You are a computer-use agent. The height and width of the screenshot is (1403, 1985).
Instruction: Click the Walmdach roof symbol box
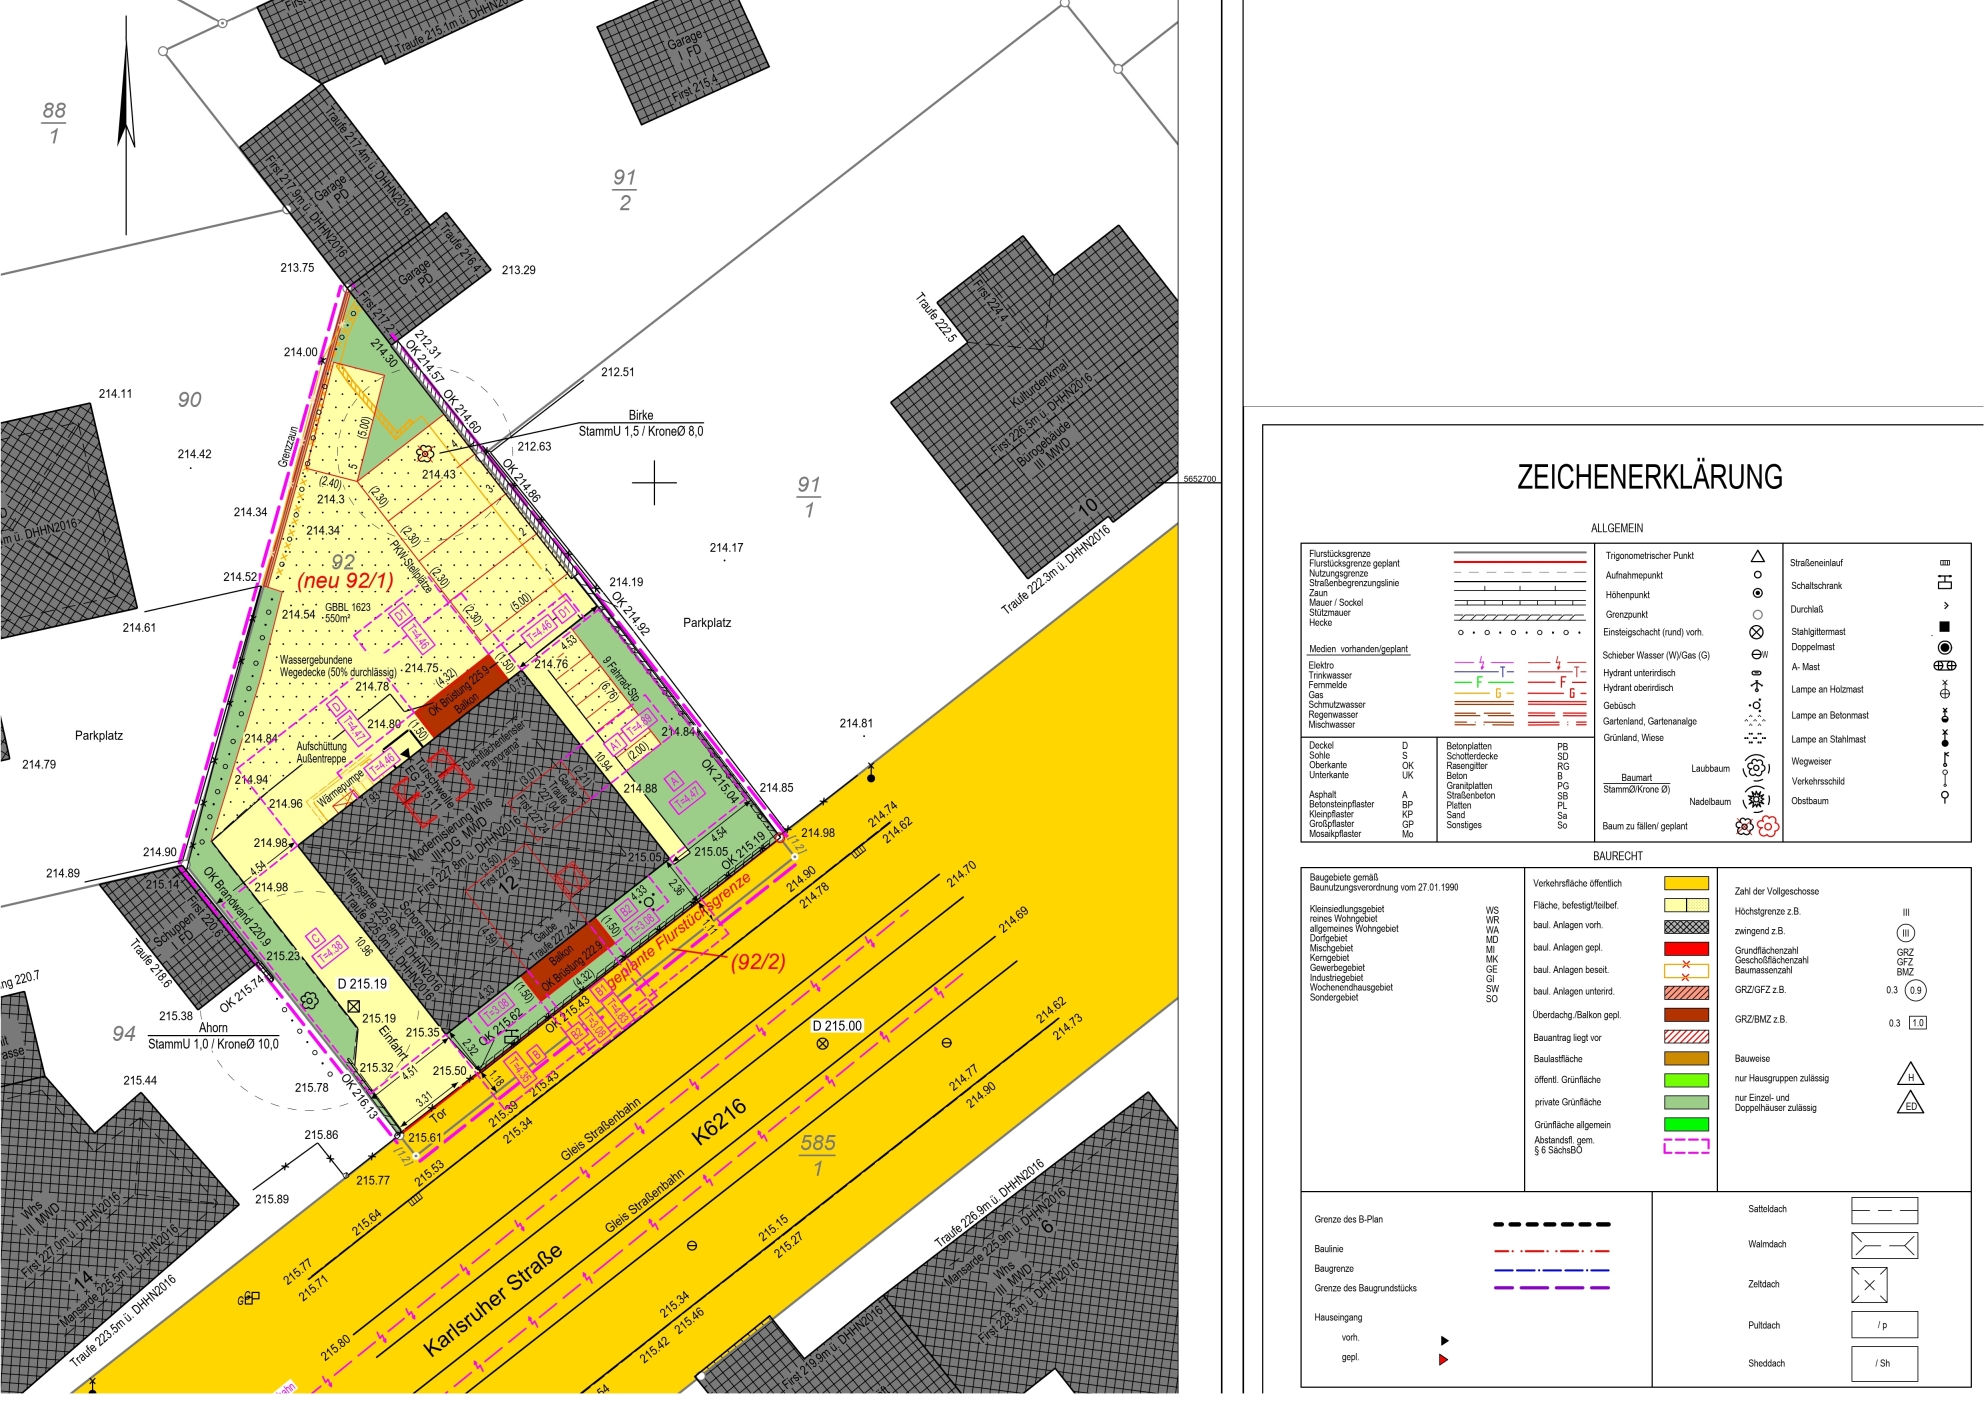[1884, 1245]
